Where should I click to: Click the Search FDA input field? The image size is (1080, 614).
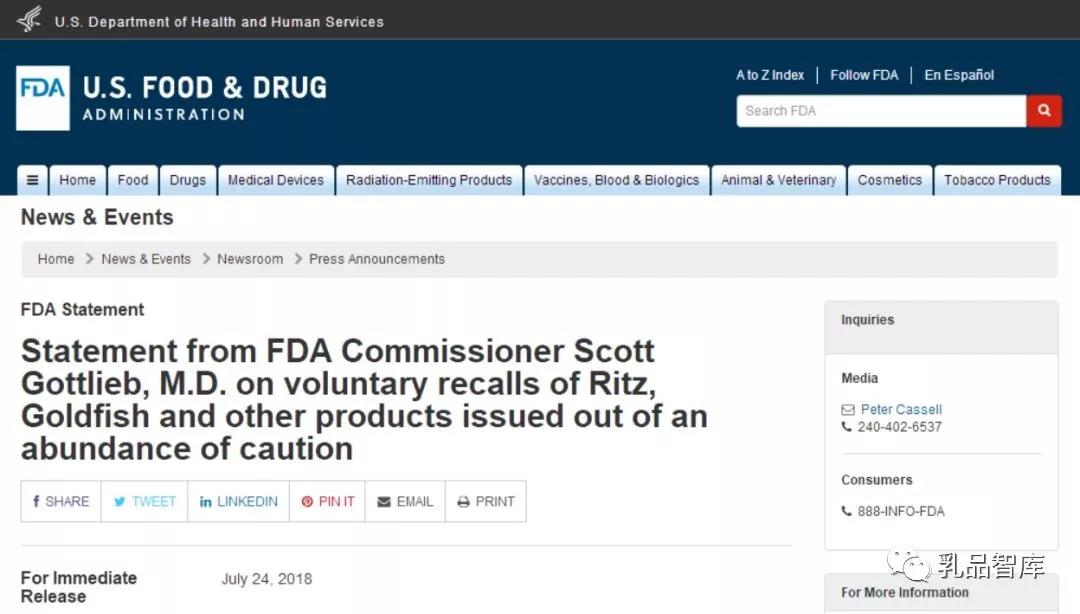click(881, 111)
